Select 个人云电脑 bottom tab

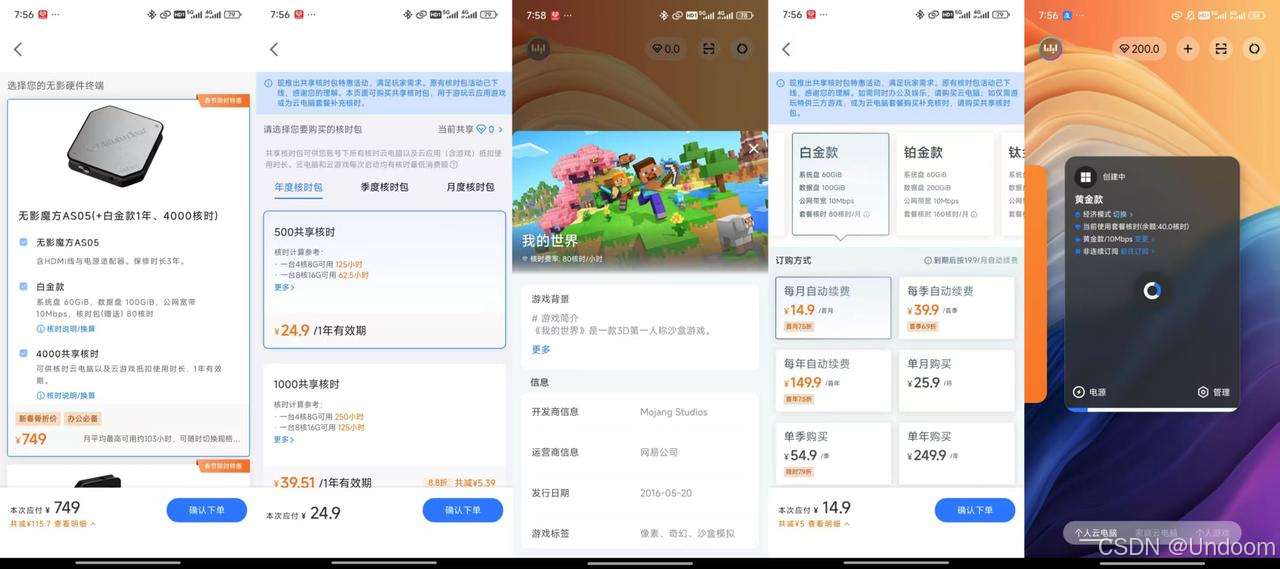[1096, 533]
